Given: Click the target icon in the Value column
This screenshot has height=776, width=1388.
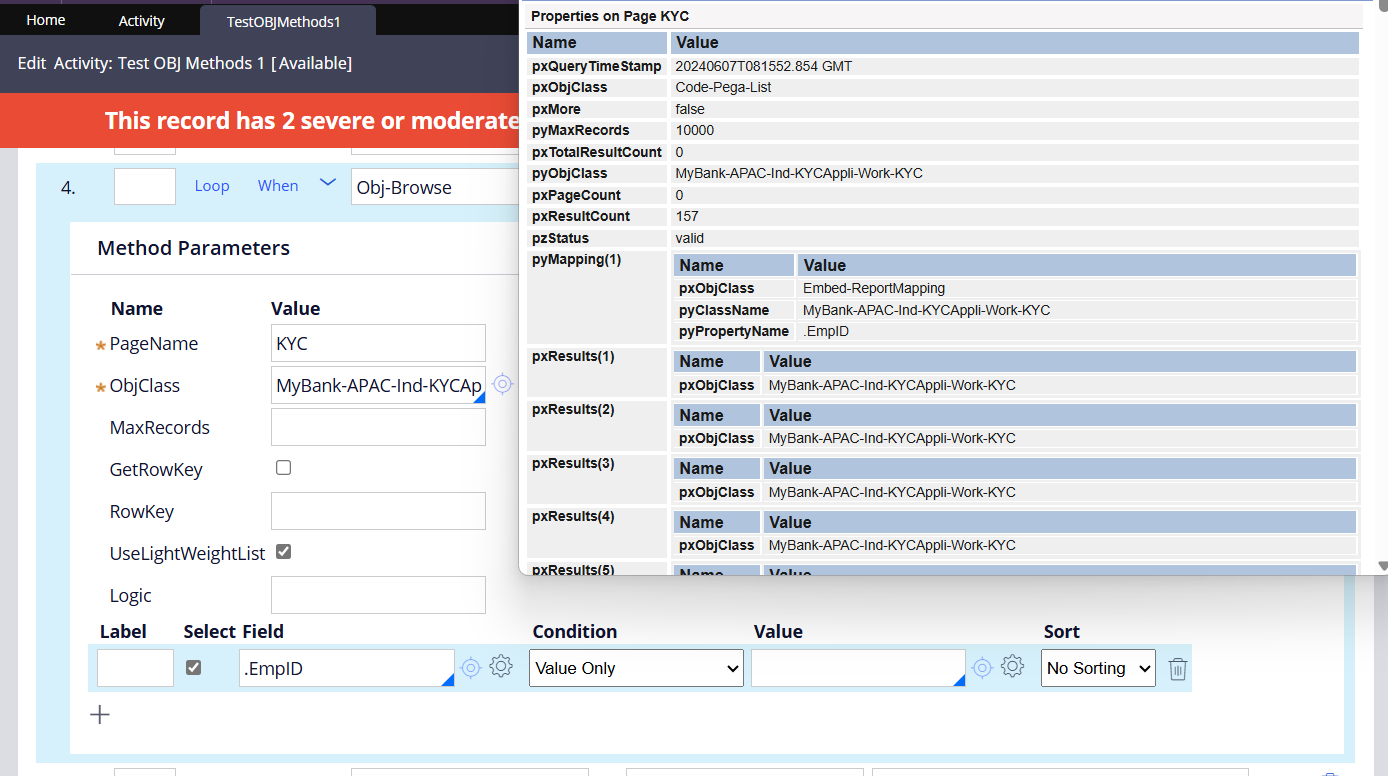Looking at the screenshot, I should point(981,666).
